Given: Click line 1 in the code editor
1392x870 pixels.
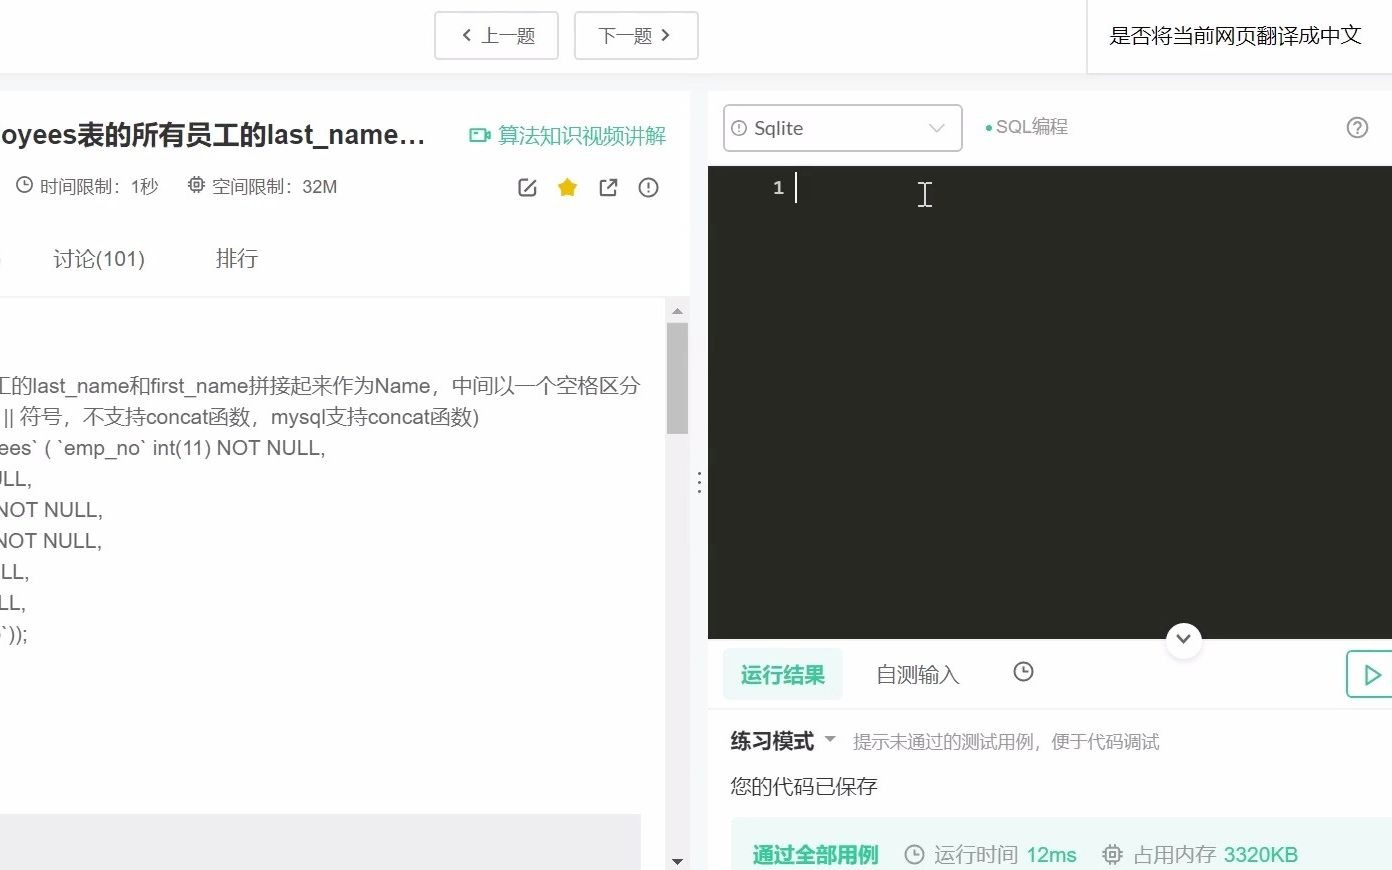Looking at the screenshot, I should click(x=1050, y=188).
